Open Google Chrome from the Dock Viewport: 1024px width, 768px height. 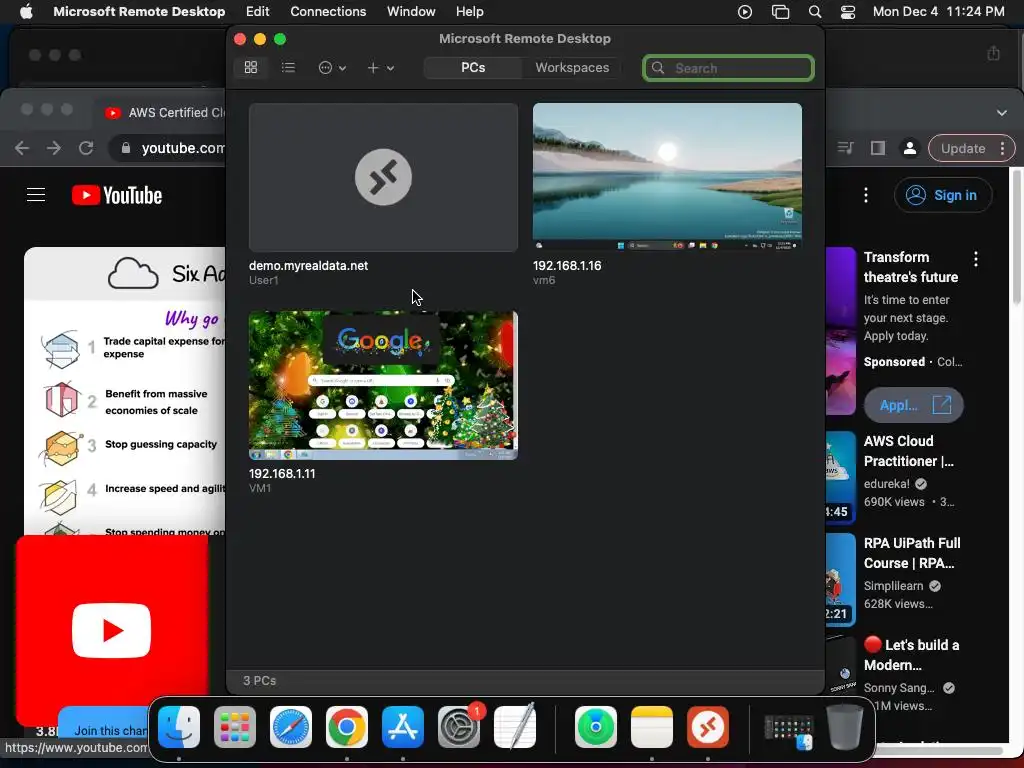[x=347, y=727]
